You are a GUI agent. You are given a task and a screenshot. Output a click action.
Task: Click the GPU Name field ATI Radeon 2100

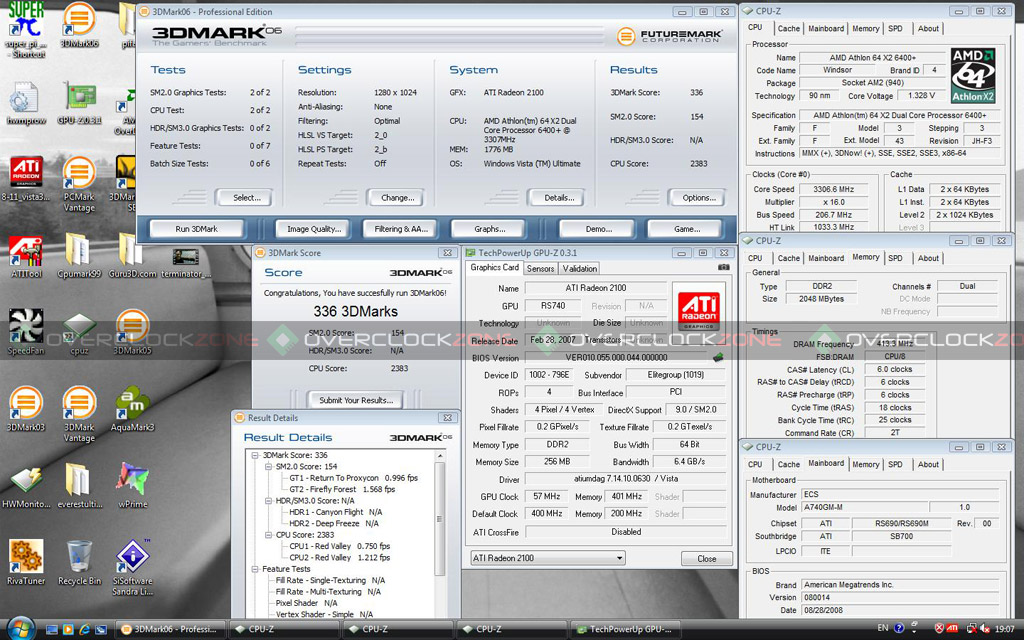pyautogui.click(x=595, y=288)
